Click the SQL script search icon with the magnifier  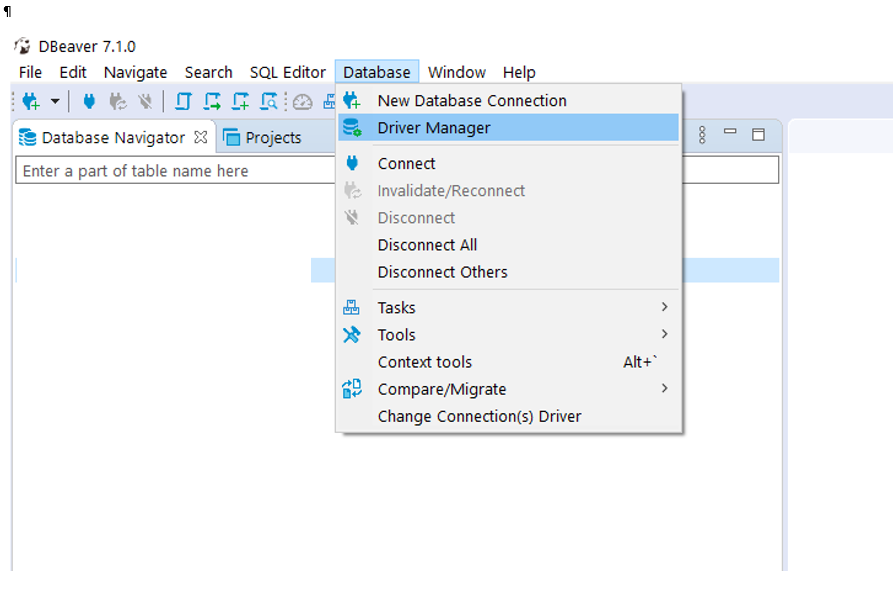point(268,101)
